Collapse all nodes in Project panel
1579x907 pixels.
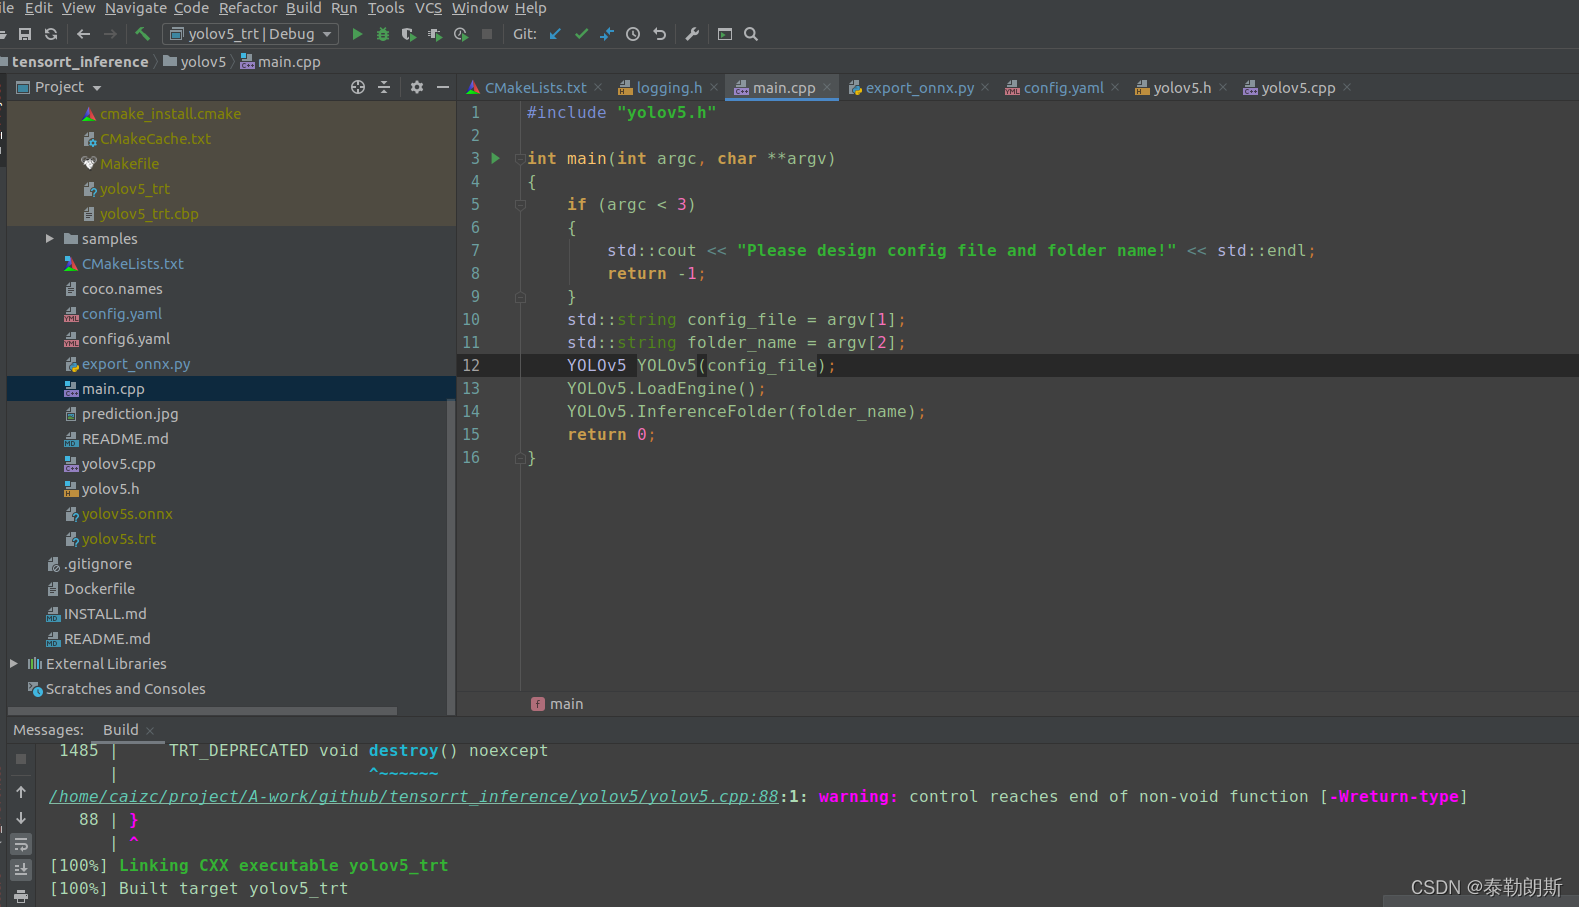coord(384,88)
